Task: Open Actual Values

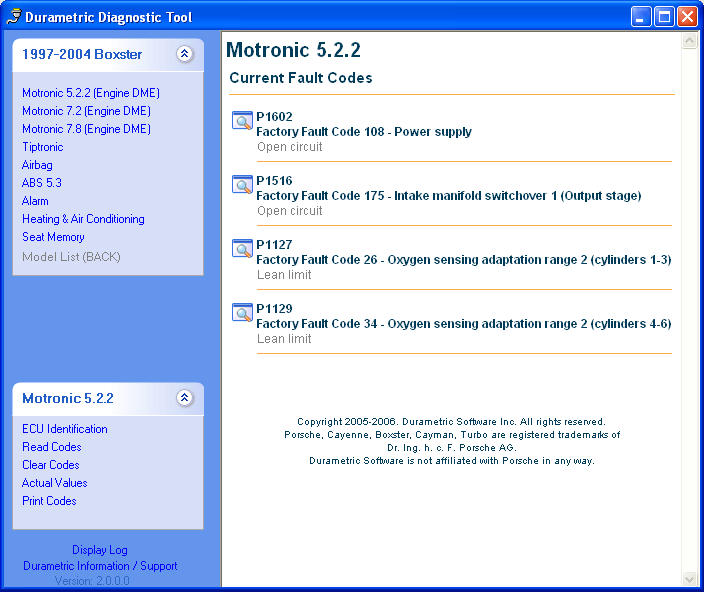Action: click(55, 483)
